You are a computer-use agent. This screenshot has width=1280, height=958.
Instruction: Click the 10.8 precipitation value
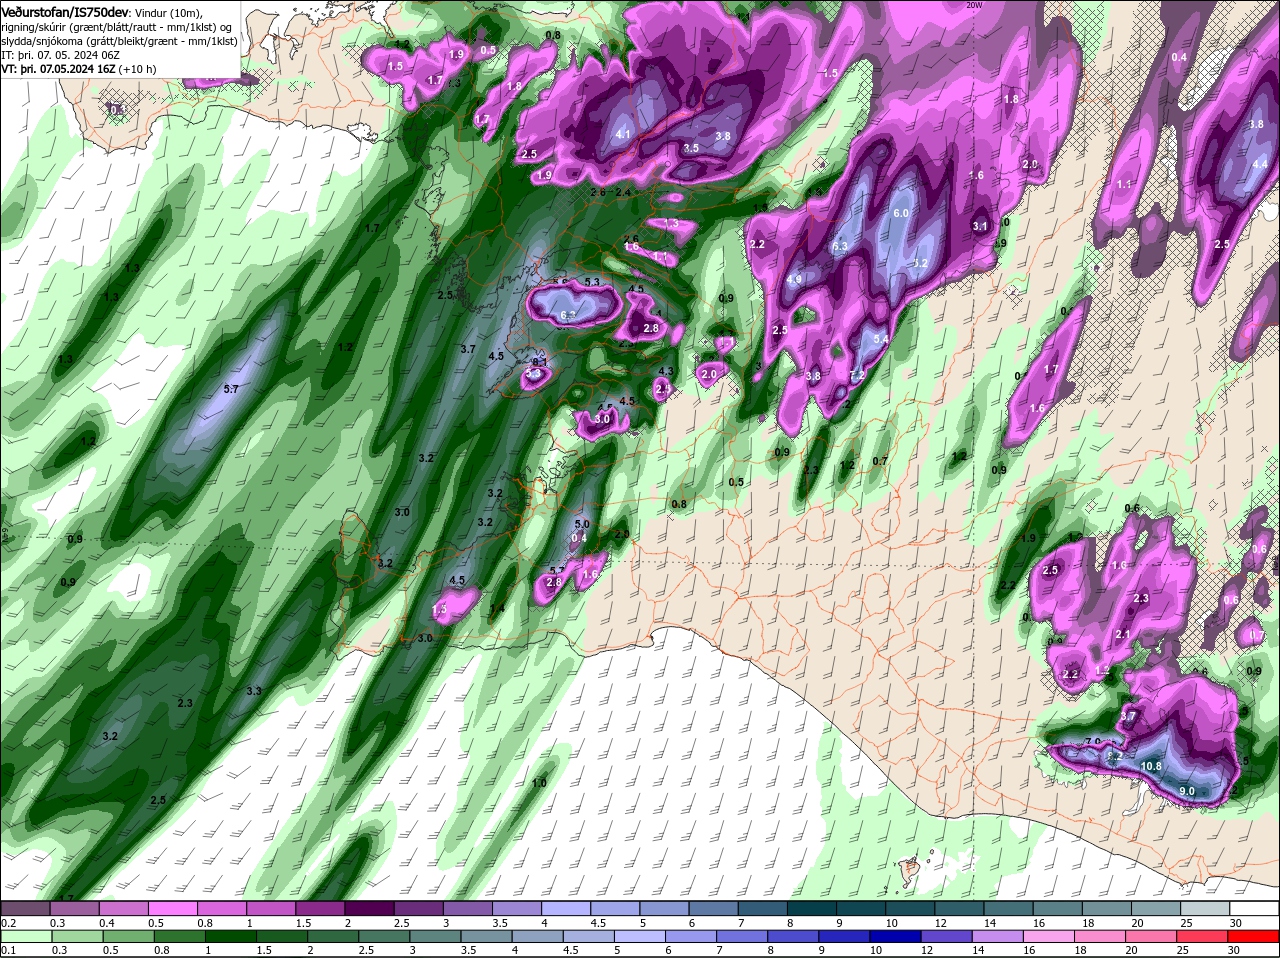point(1151,766)
